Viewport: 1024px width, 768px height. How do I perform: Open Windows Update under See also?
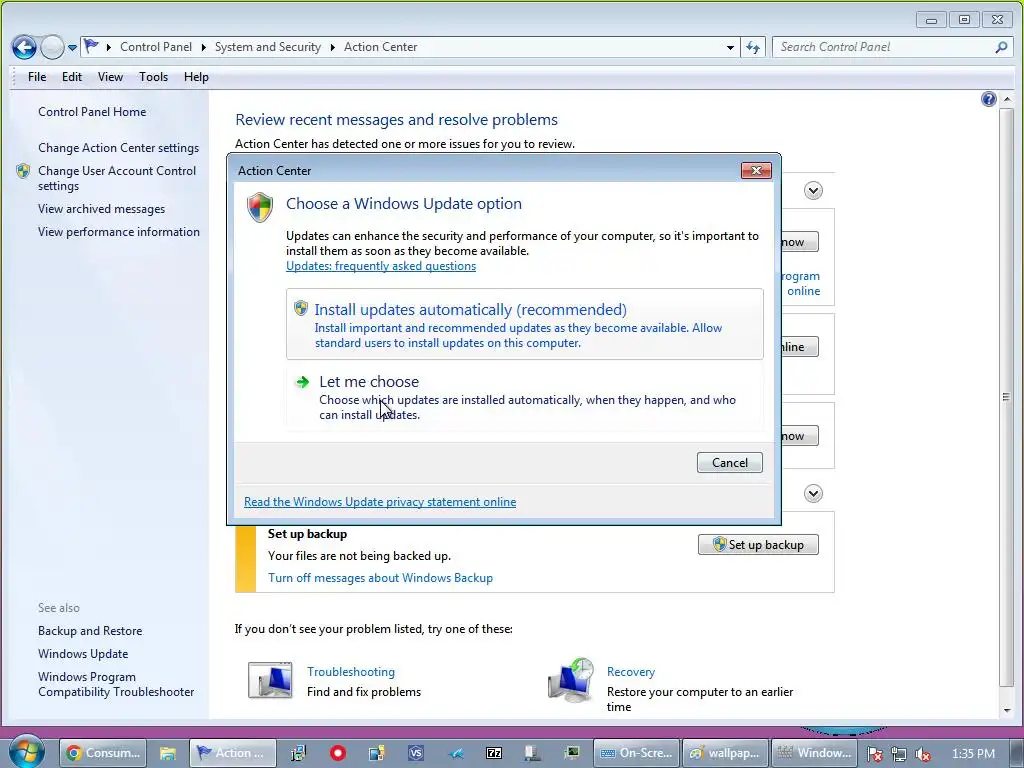83,654
